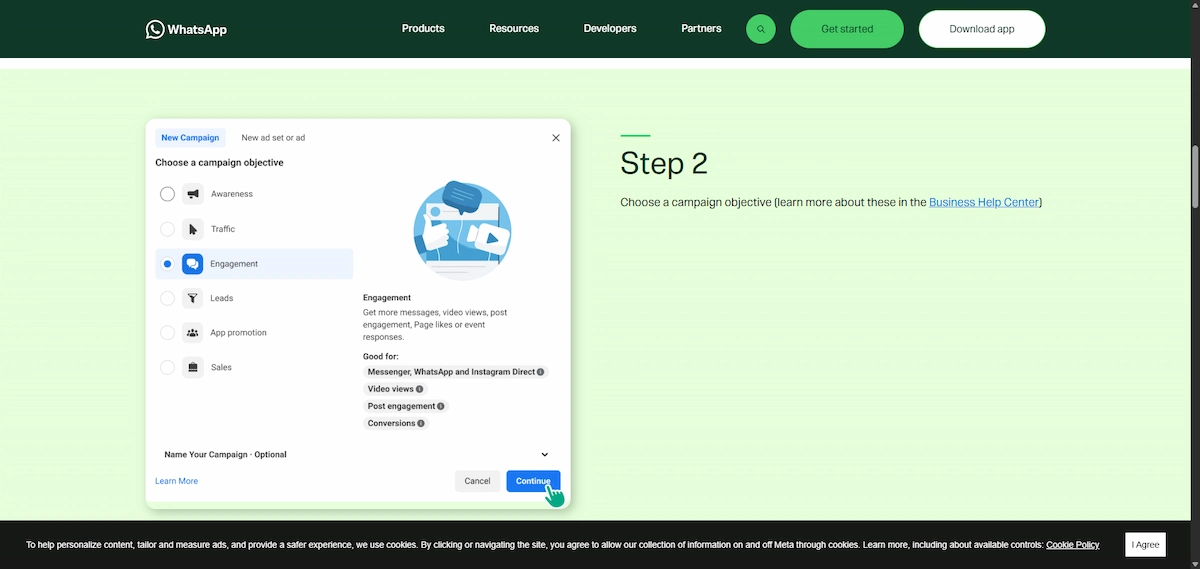Open the Partners menu
This screenshot has width=1200, height=569.
point(701,29)
